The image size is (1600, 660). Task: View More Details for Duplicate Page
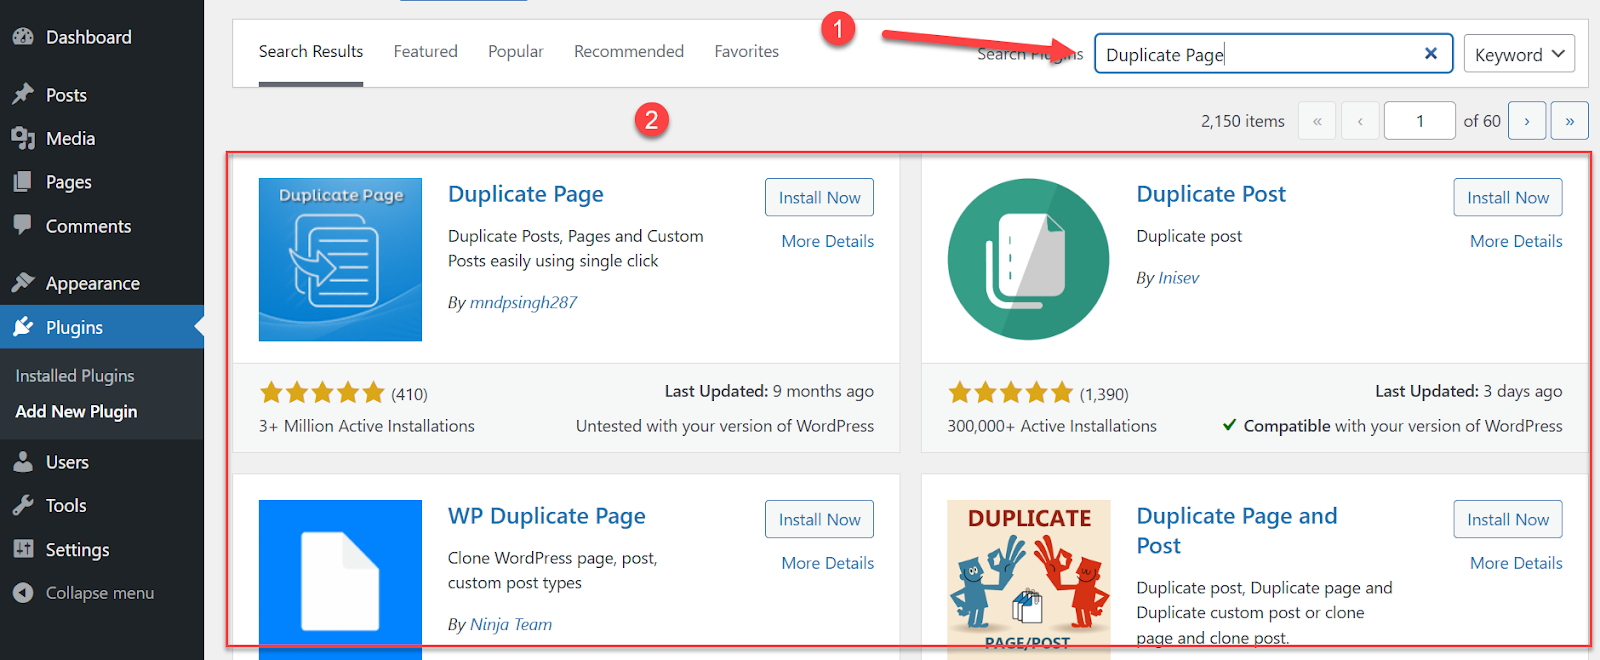tap(828, 241)
